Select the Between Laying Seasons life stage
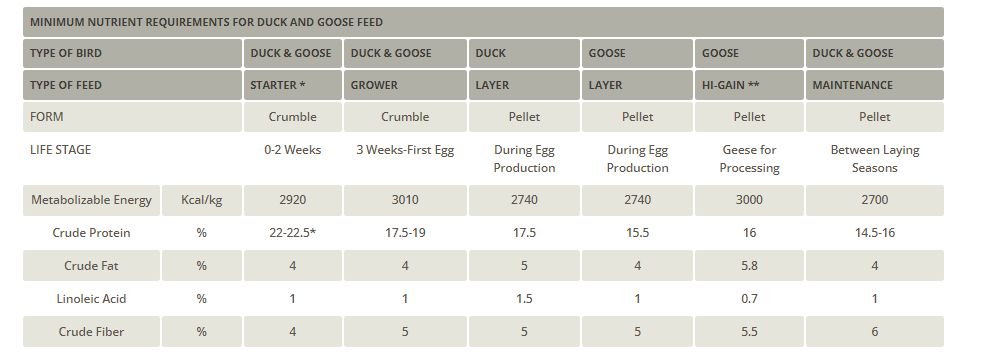 [874, 159]
